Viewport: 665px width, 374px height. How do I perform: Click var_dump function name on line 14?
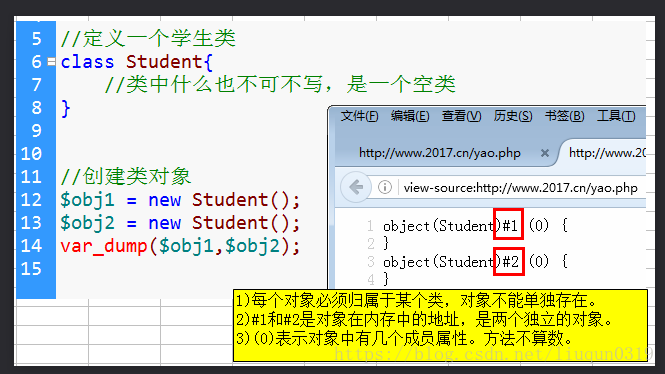pyautogui.click(x=104, y=246)
